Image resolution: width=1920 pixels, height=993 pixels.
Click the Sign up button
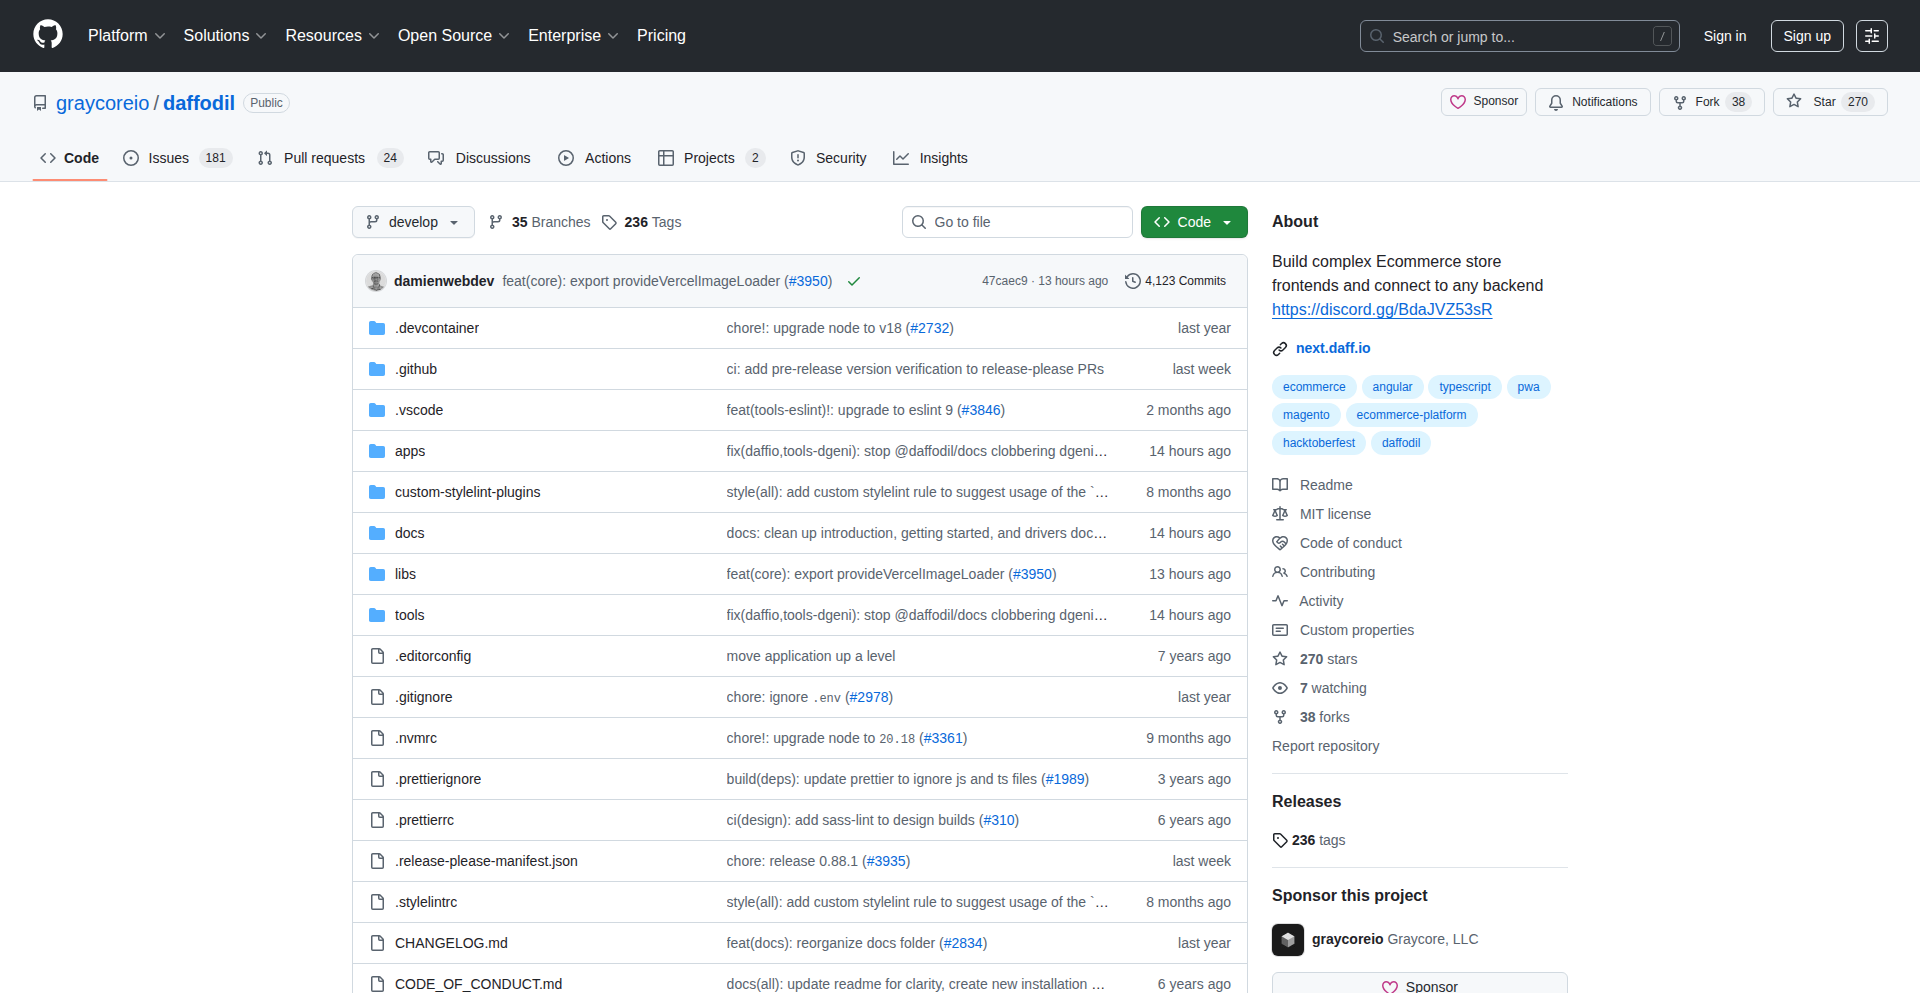(1807, 36)
